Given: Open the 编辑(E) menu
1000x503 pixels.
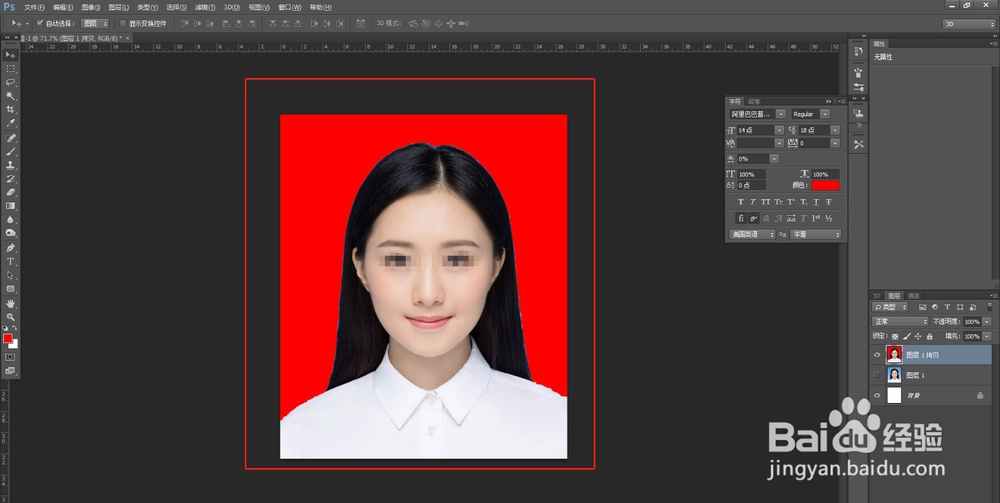Looking at the screenshot, I should [62, 8].
